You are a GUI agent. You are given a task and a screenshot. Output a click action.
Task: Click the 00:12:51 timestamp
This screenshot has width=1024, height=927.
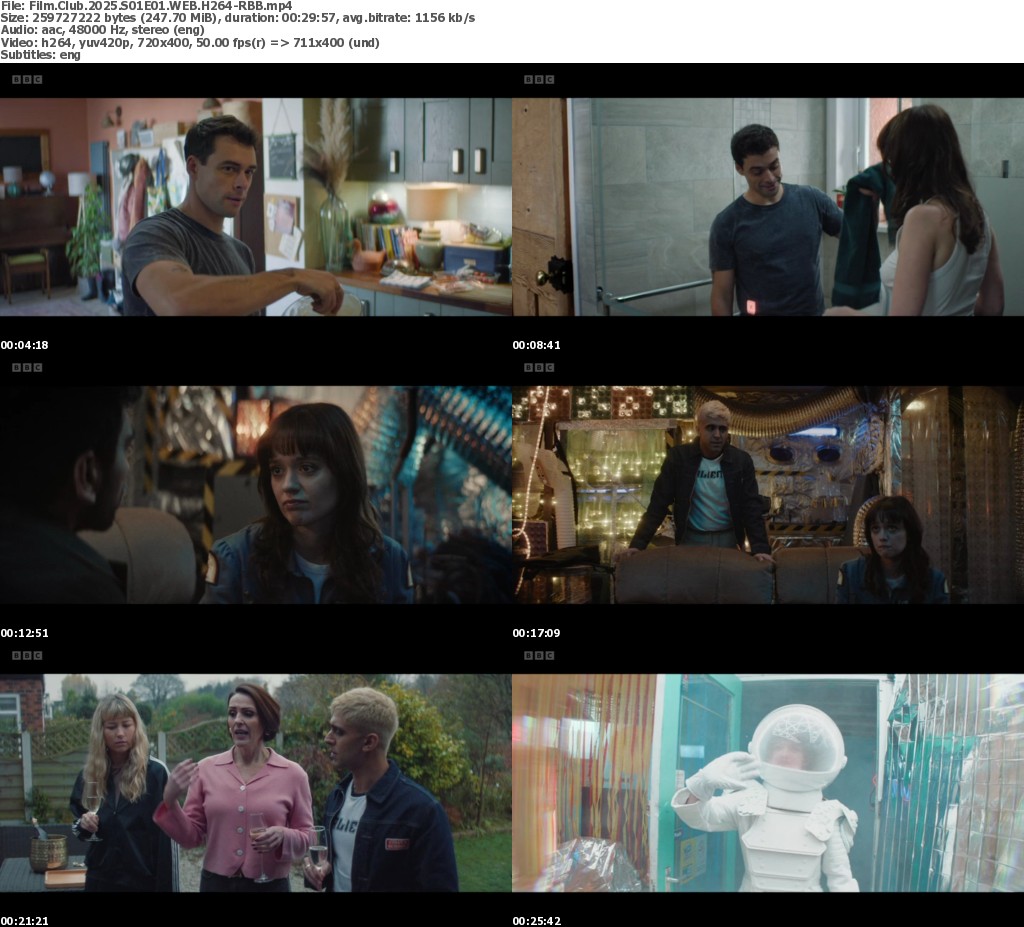24,633
